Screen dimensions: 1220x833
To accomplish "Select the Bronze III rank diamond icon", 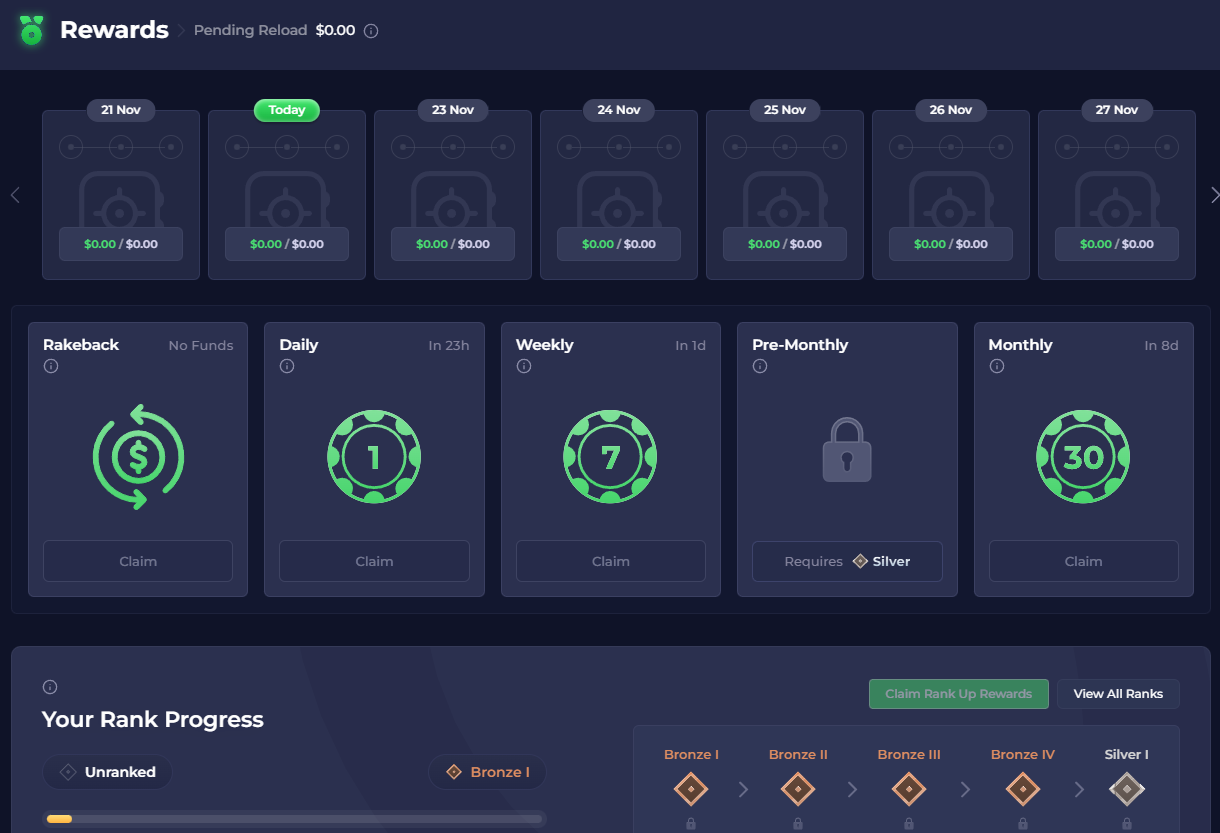I will tap(908, 789).
